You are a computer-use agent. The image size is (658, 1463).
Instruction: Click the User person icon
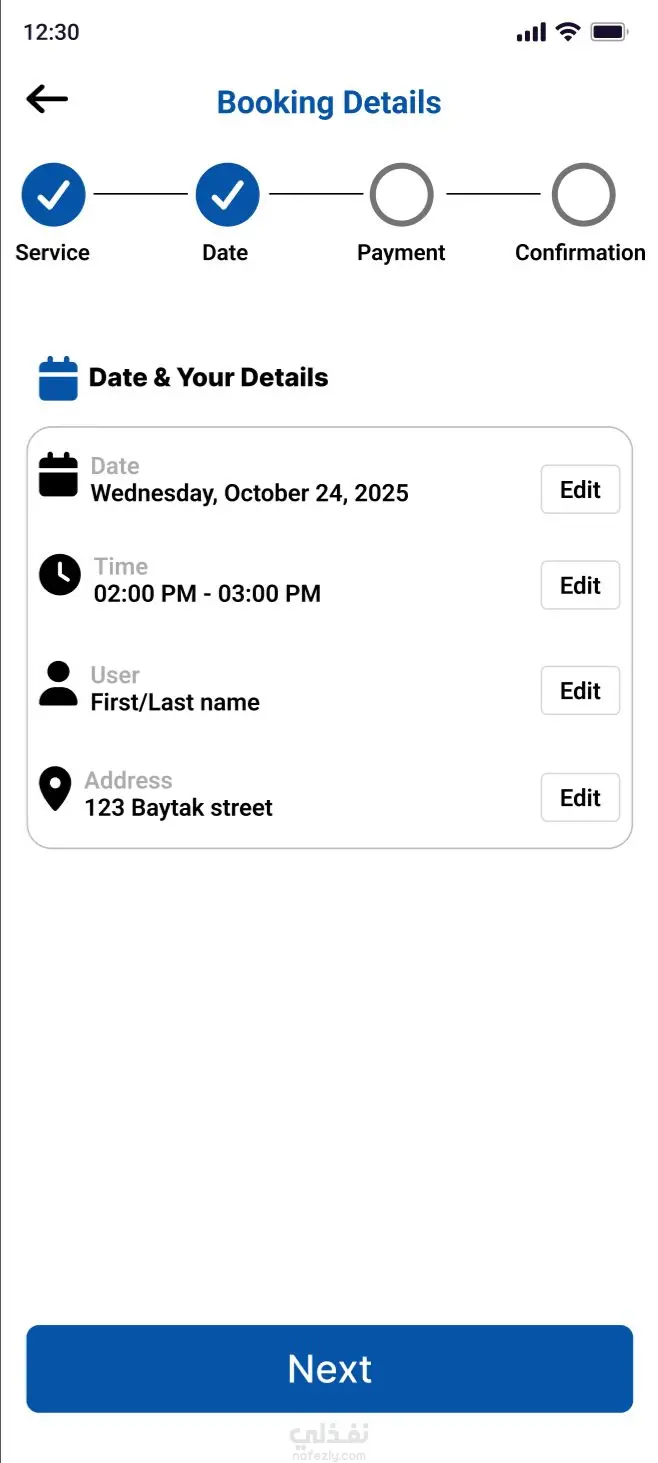pyautogui.click(x=58, y=684)
